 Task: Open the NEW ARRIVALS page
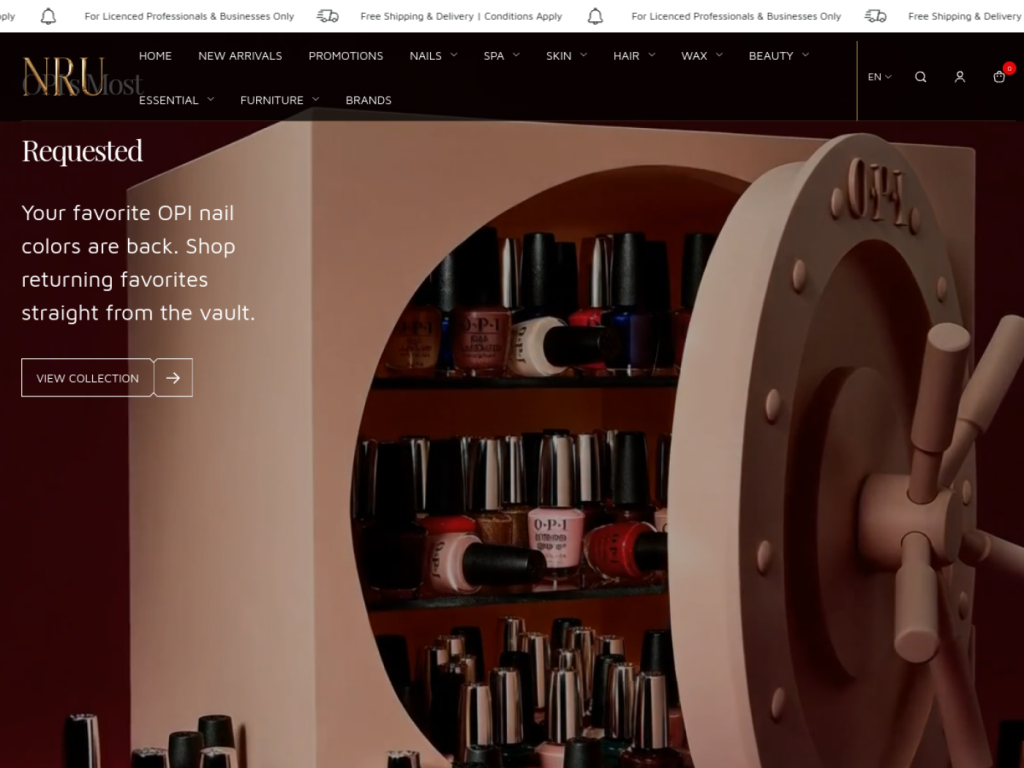[240, 56]
